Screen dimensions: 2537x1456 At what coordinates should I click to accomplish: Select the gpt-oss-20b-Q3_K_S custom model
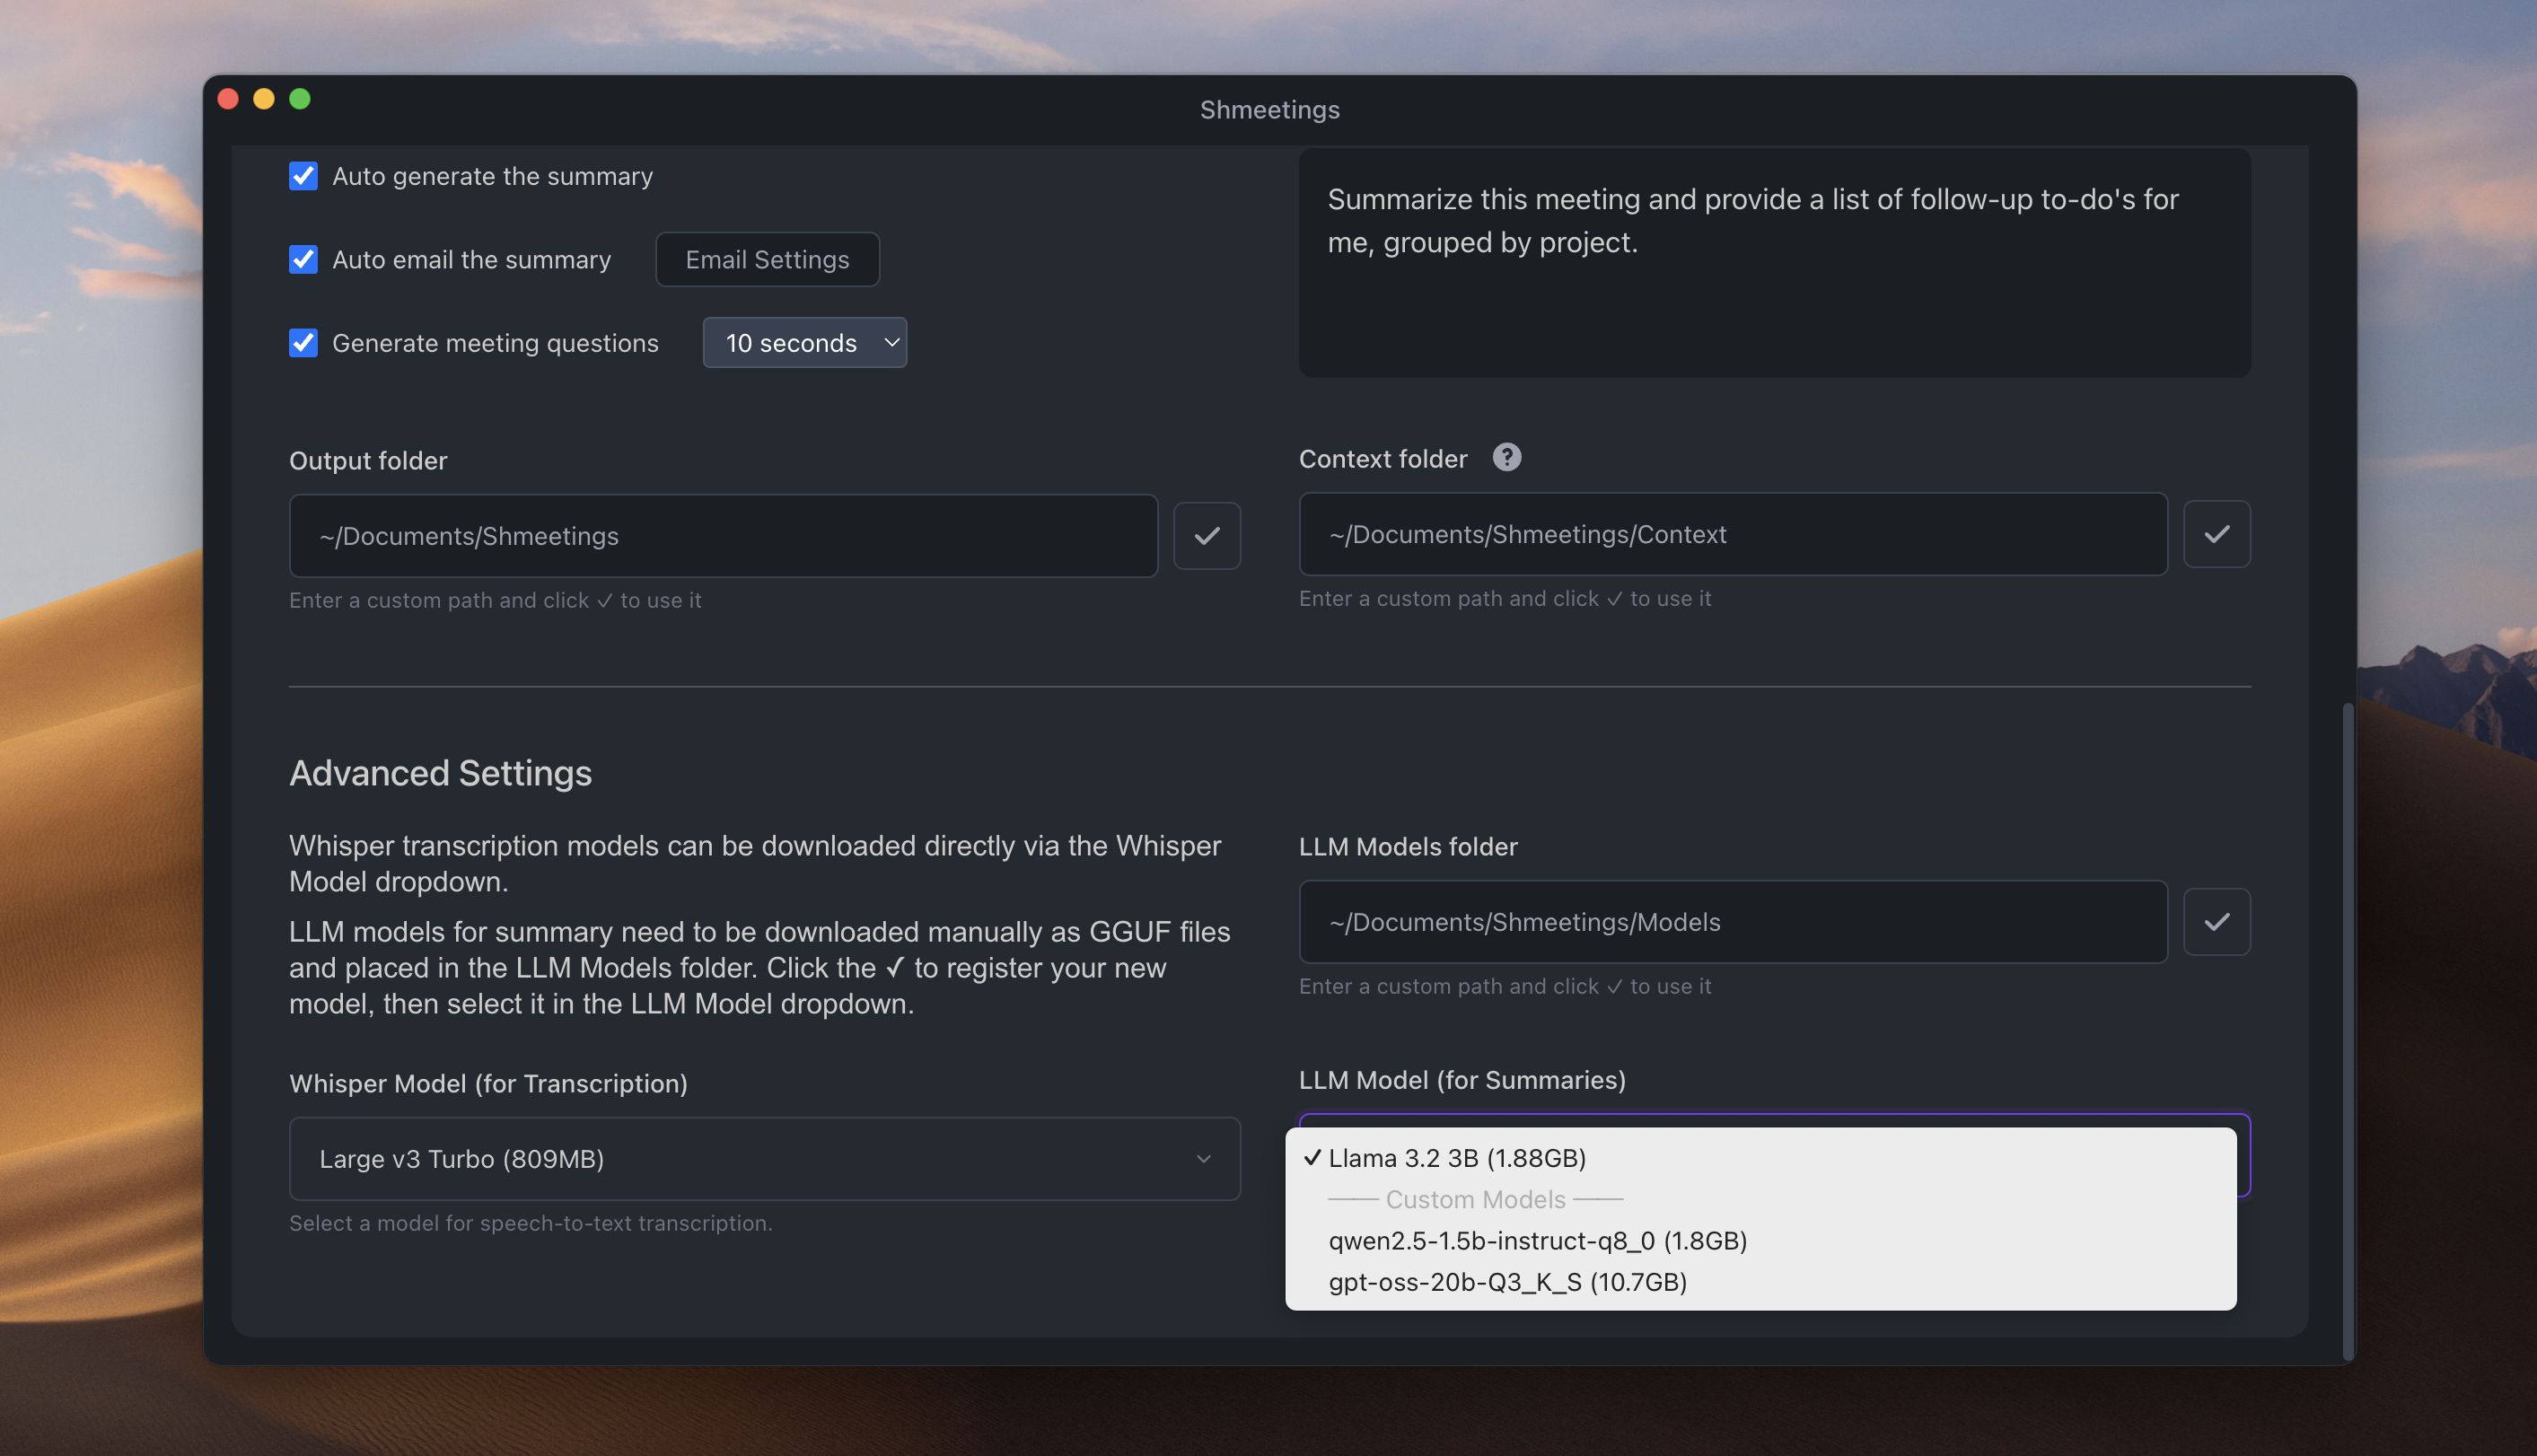point(1507,1282)
